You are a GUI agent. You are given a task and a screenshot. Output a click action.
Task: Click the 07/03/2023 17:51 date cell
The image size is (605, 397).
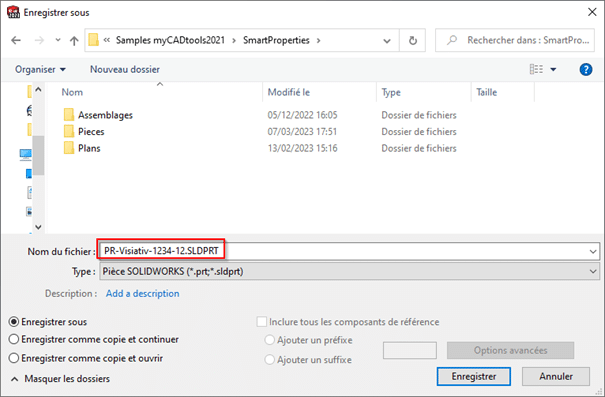pyautogui.click(x=302, y=132)
